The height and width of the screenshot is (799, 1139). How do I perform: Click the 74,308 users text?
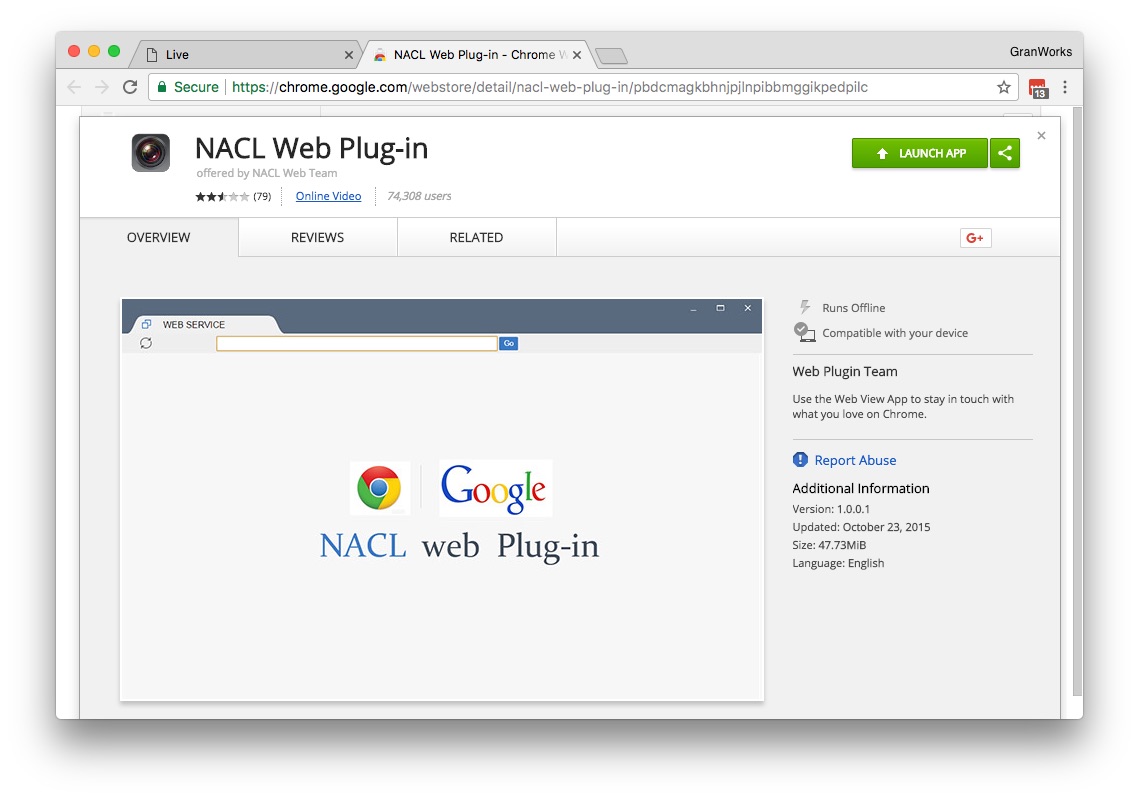419,196
